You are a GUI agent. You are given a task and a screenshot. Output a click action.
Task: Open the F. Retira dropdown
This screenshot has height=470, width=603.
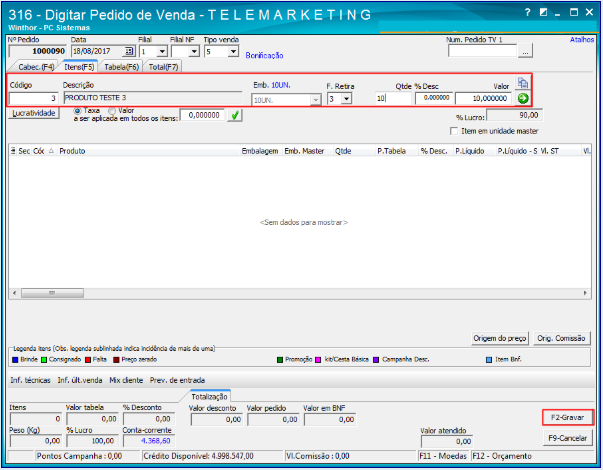tap(346, 99)
